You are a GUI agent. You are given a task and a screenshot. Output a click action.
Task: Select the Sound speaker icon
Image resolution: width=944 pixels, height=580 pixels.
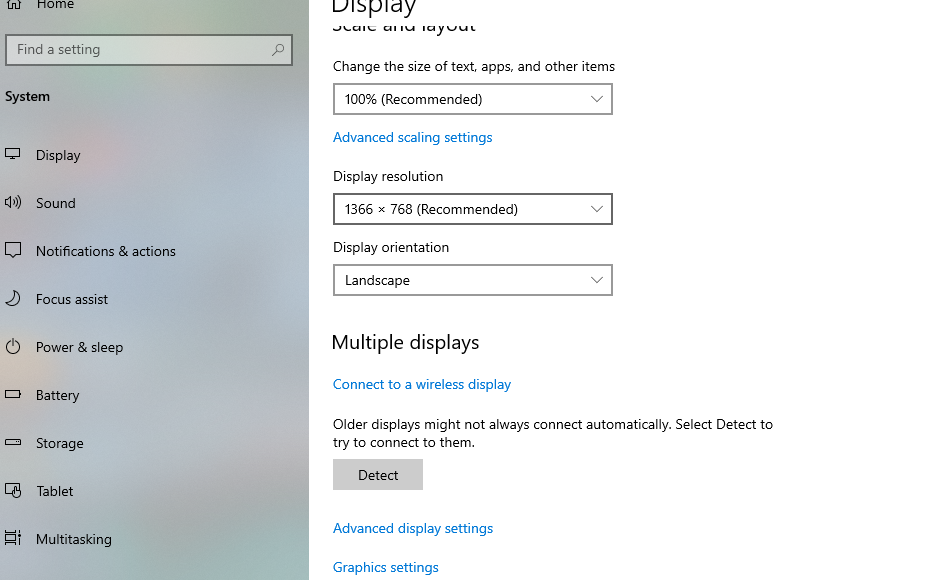[x=13, y=203]
